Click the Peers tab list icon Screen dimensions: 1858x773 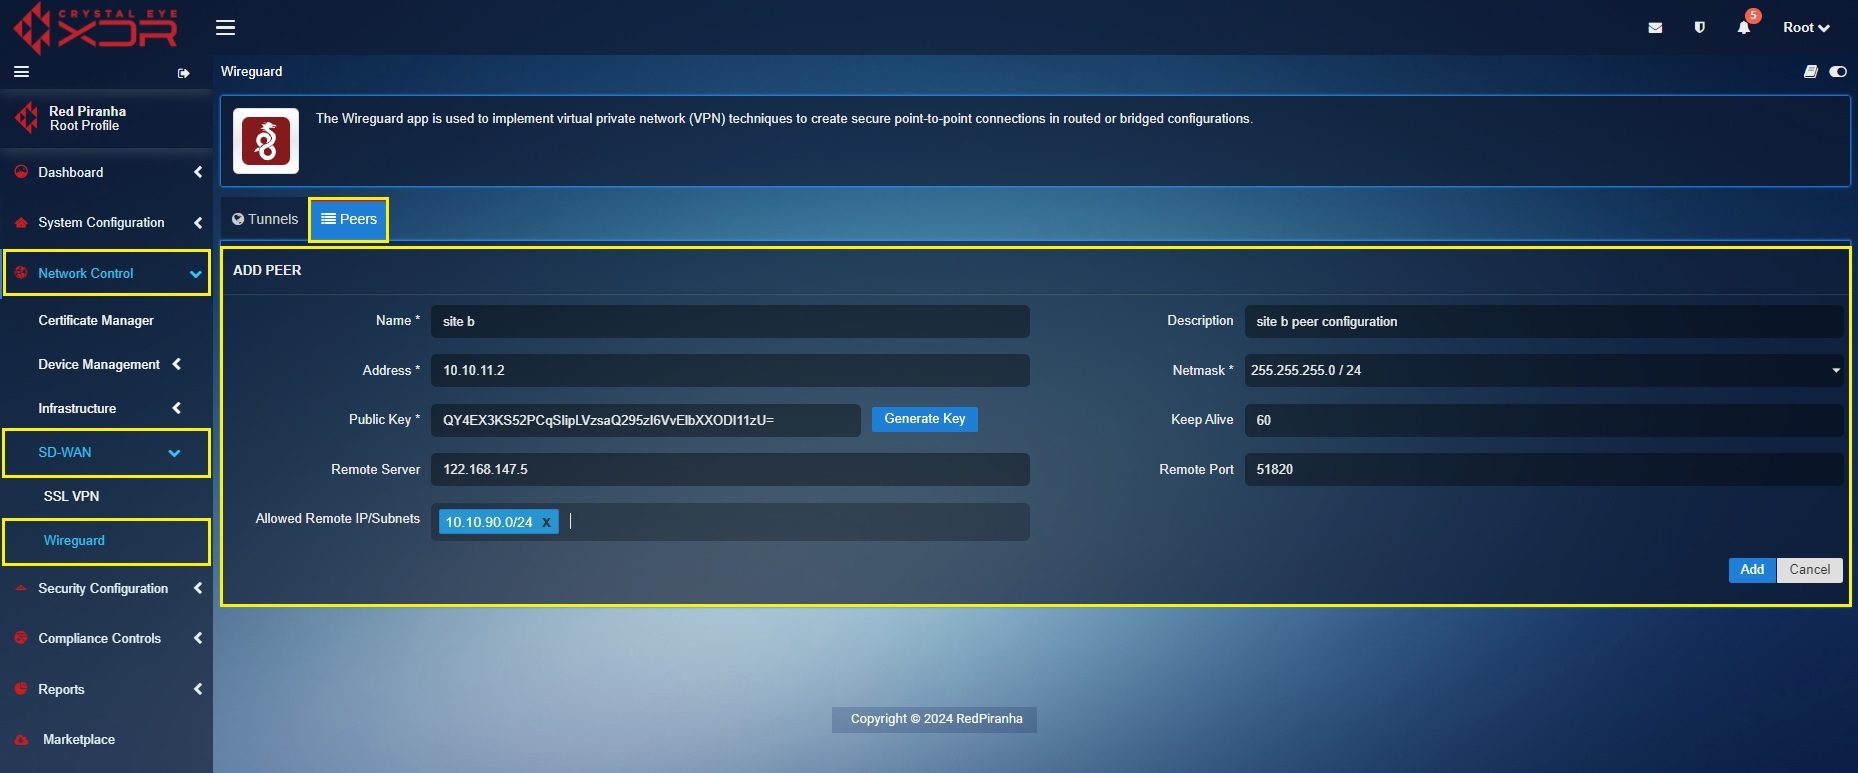pyautogui.click(x=328, y=218)
